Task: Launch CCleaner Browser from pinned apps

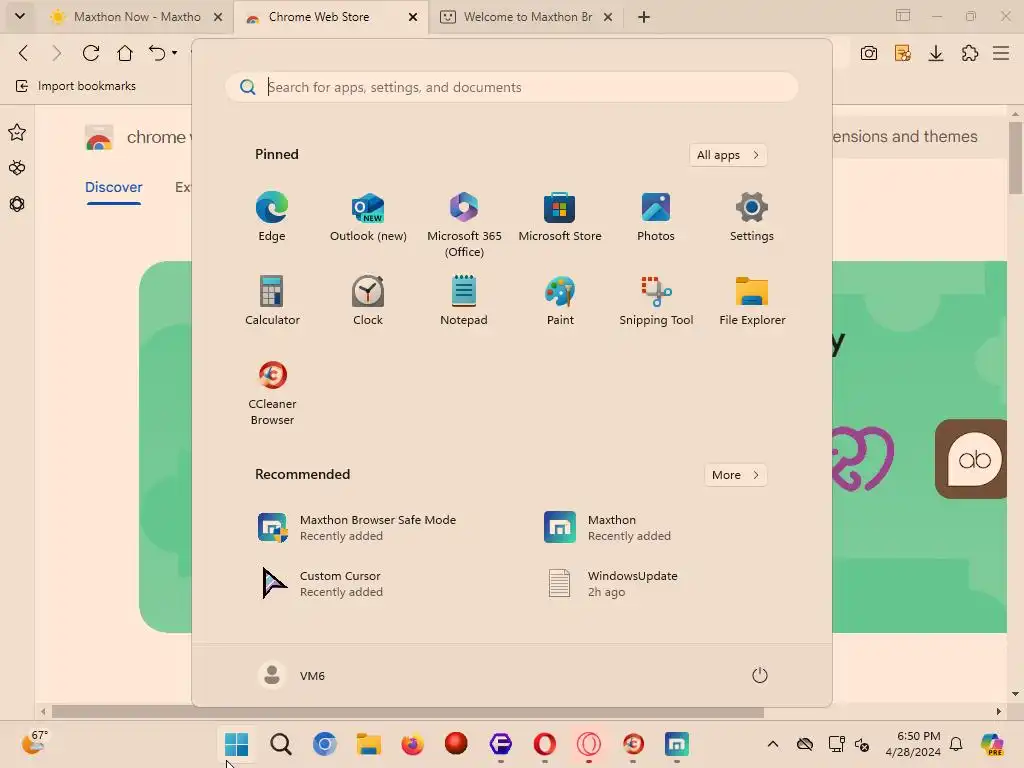Action: click(x=272, y=392)
